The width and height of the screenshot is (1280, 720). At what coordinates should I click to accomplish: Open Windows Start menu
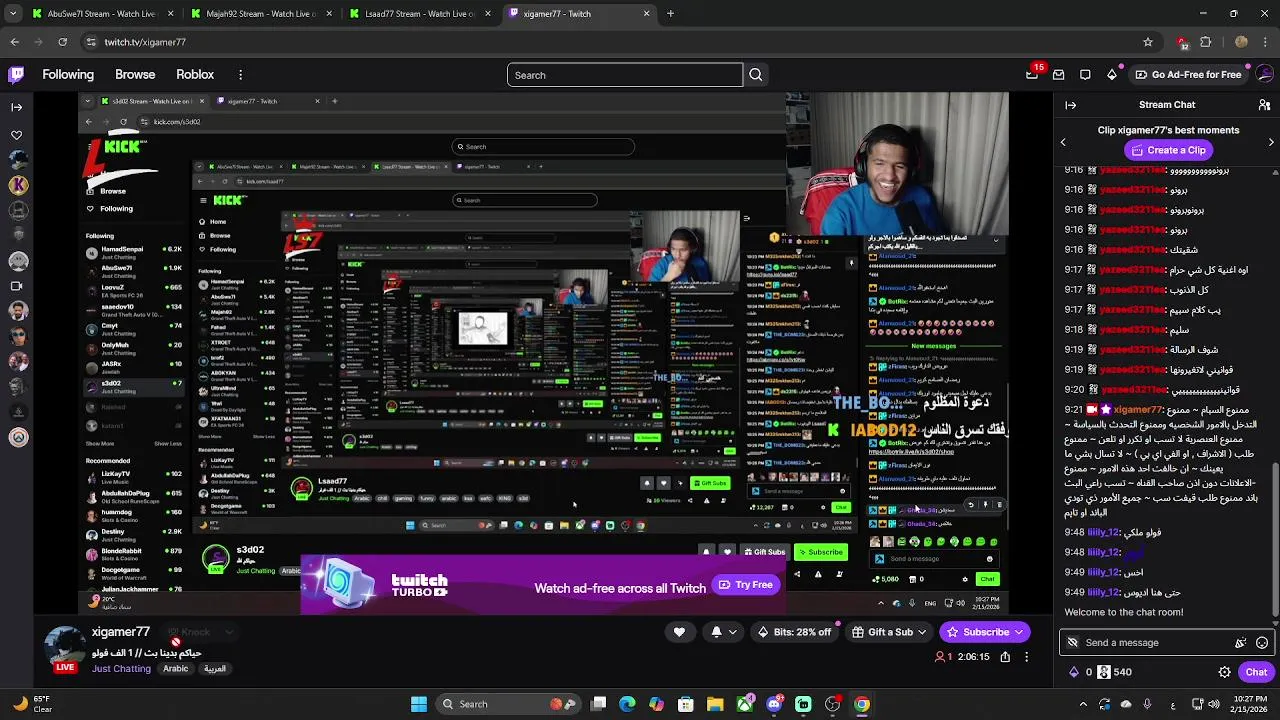419,704
